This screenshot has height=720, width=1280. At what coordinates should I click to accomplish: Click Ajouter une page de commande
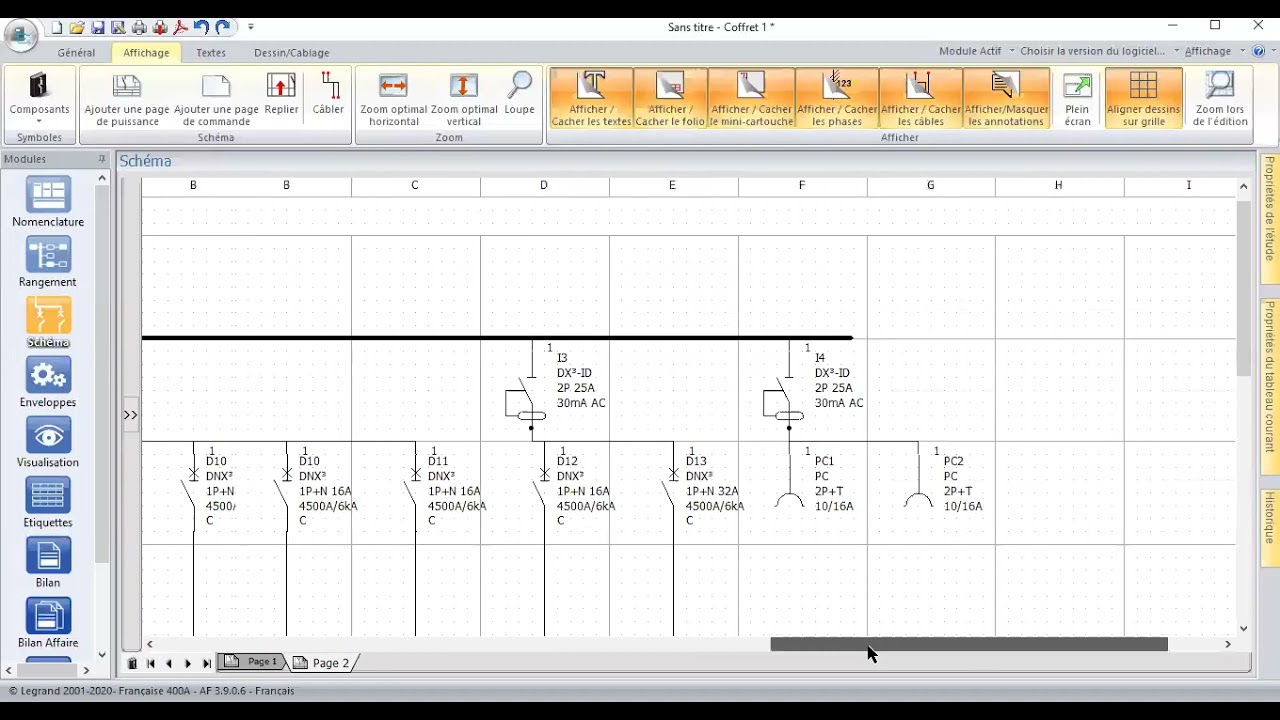(216, 99)
